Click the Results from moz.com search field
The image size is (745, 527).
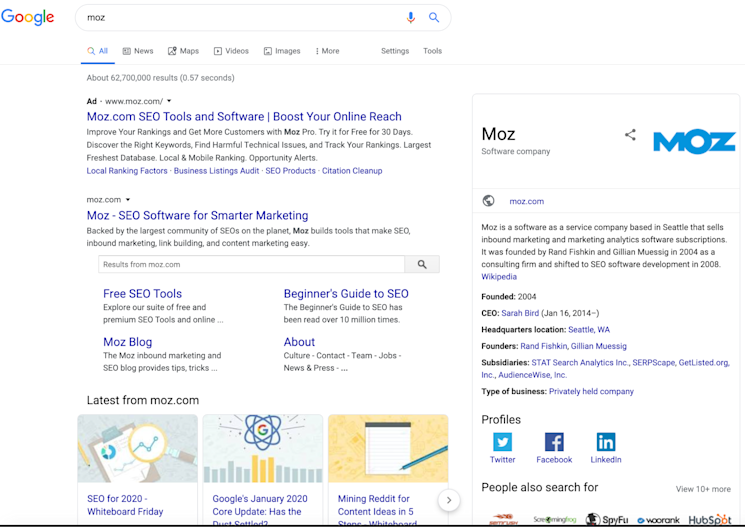(251, 264)
